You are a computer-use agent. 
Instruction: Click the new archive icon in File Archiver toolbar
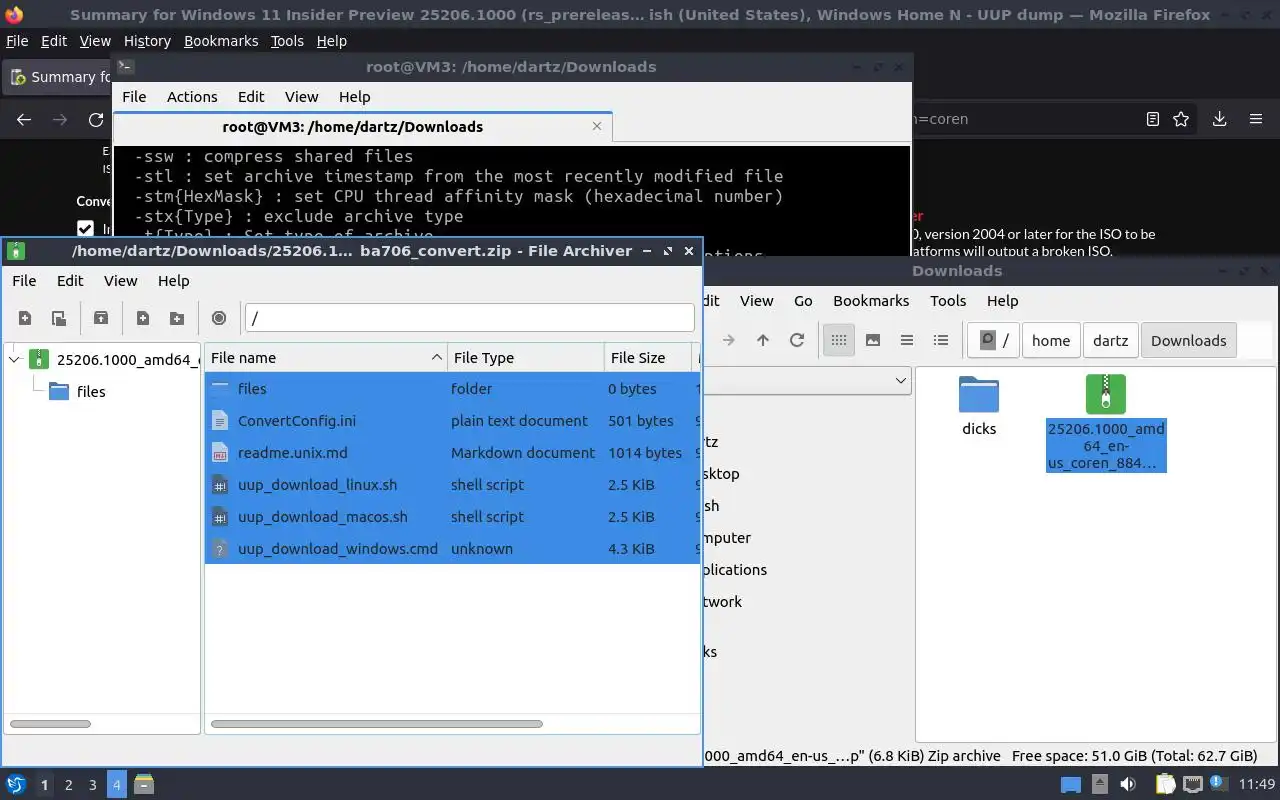[25, 318]
